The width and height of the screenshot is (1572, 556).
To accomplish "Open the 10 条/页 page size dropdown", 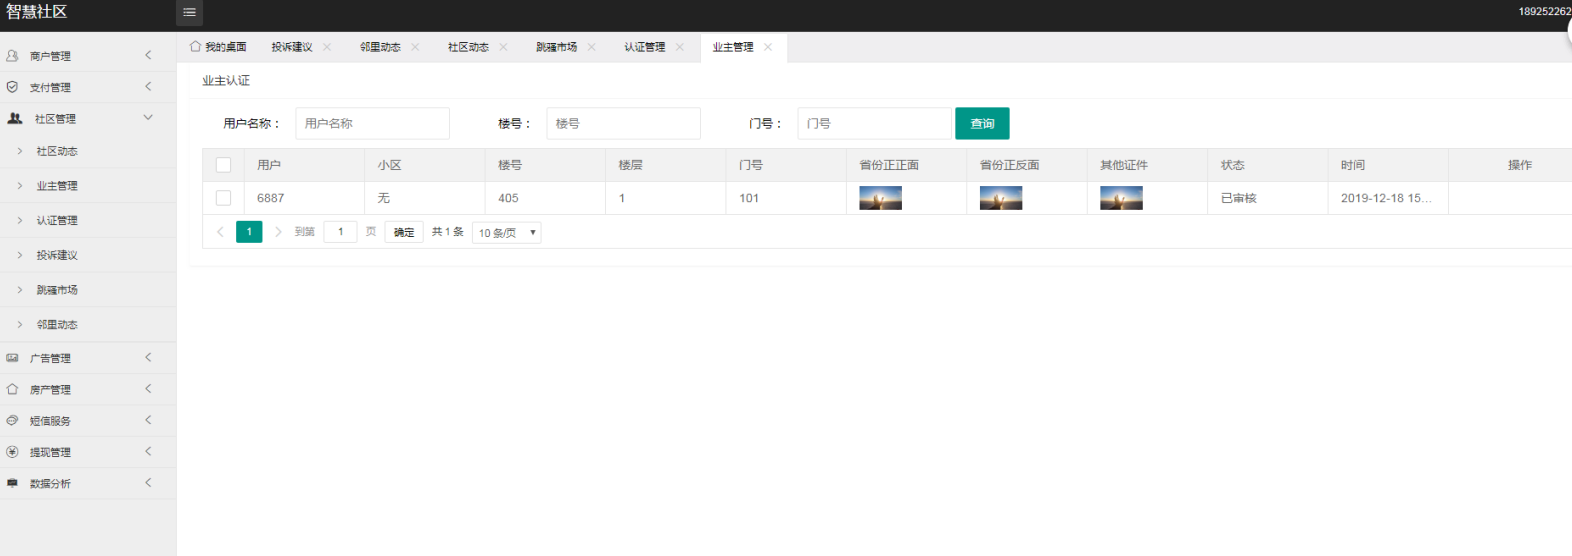I will (506, 233).
